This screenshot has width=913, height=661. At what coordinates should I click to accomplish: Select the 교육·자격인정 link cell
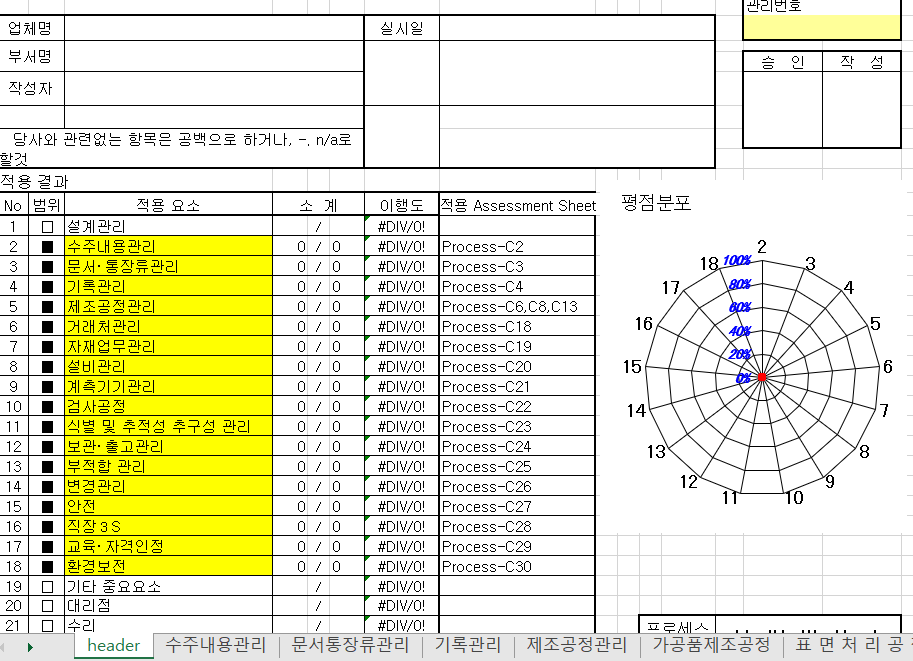click(x=168, y=546)
